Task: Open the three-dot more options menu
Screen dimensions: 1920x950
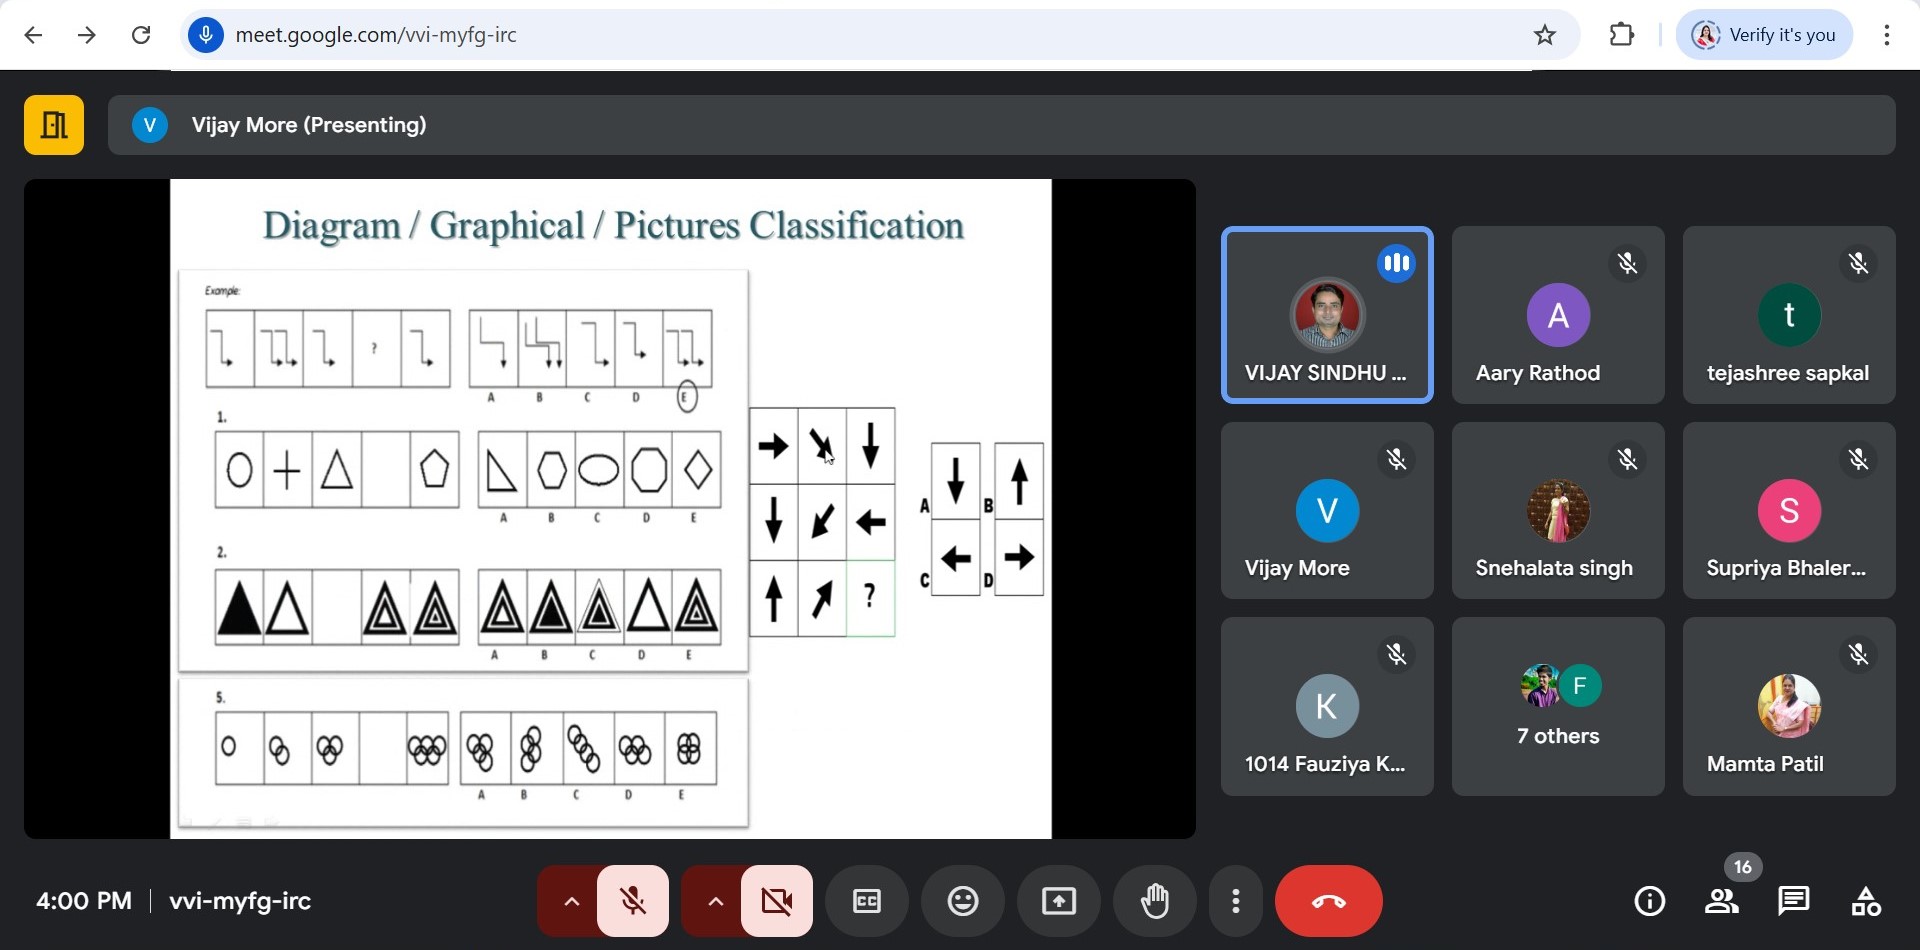Action: tap(1236, 901)
